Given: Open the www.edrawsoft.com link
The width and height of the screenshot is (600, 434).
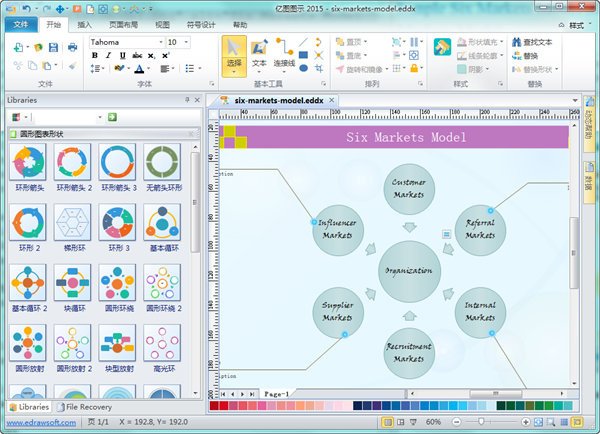Looking at the screenshot, I should 42,423.
